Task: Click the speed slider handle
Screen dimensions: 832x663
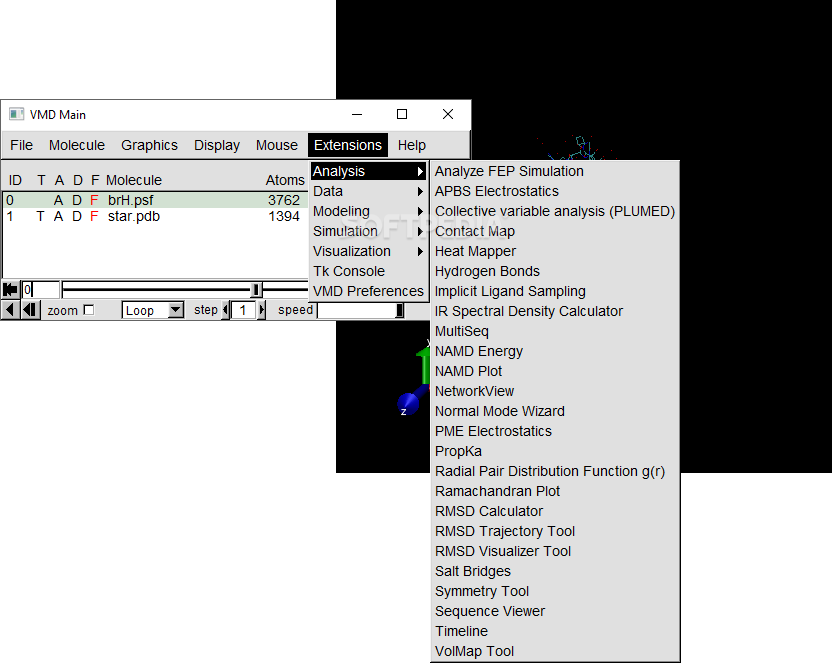Action: tap(400, 310)
